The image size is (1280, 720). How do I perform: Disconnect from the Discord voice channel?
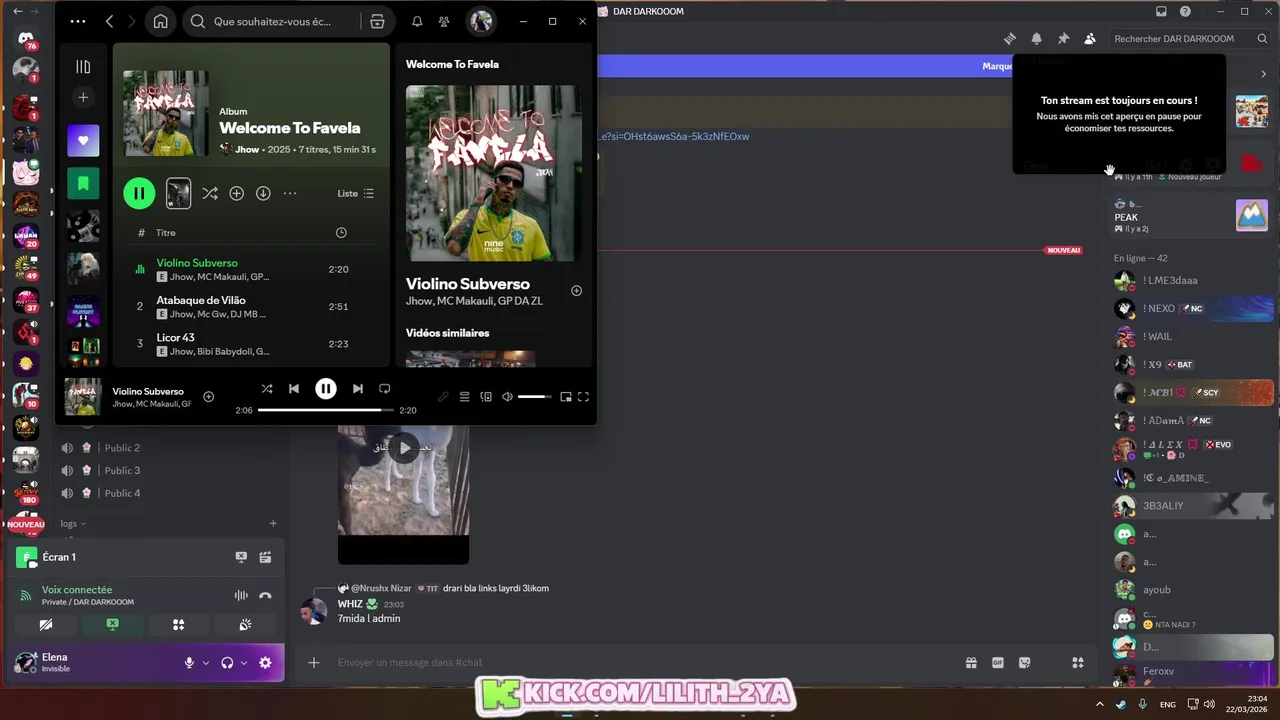pyautogui.click(x=265, y=595)
